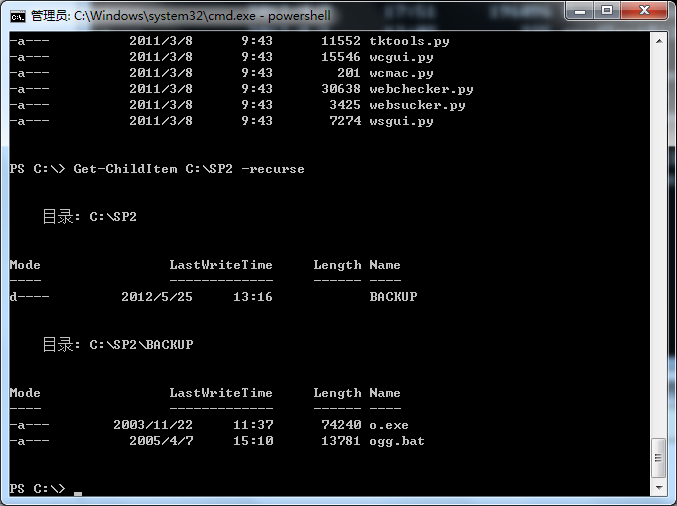This screenshot has width=677, height=506.
Task: Click the BACKUP directory name
Action: pyautogui.click(x=393, y=297)
